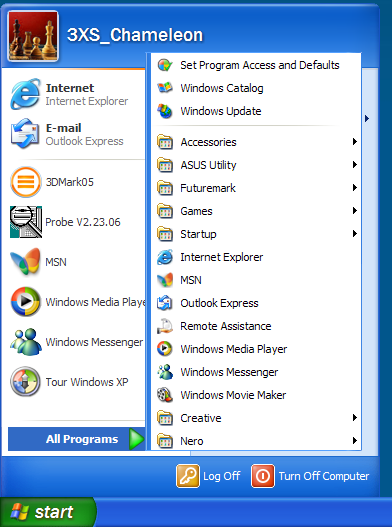
Task: Click the Nero folder icon
Action: (165, 441)
